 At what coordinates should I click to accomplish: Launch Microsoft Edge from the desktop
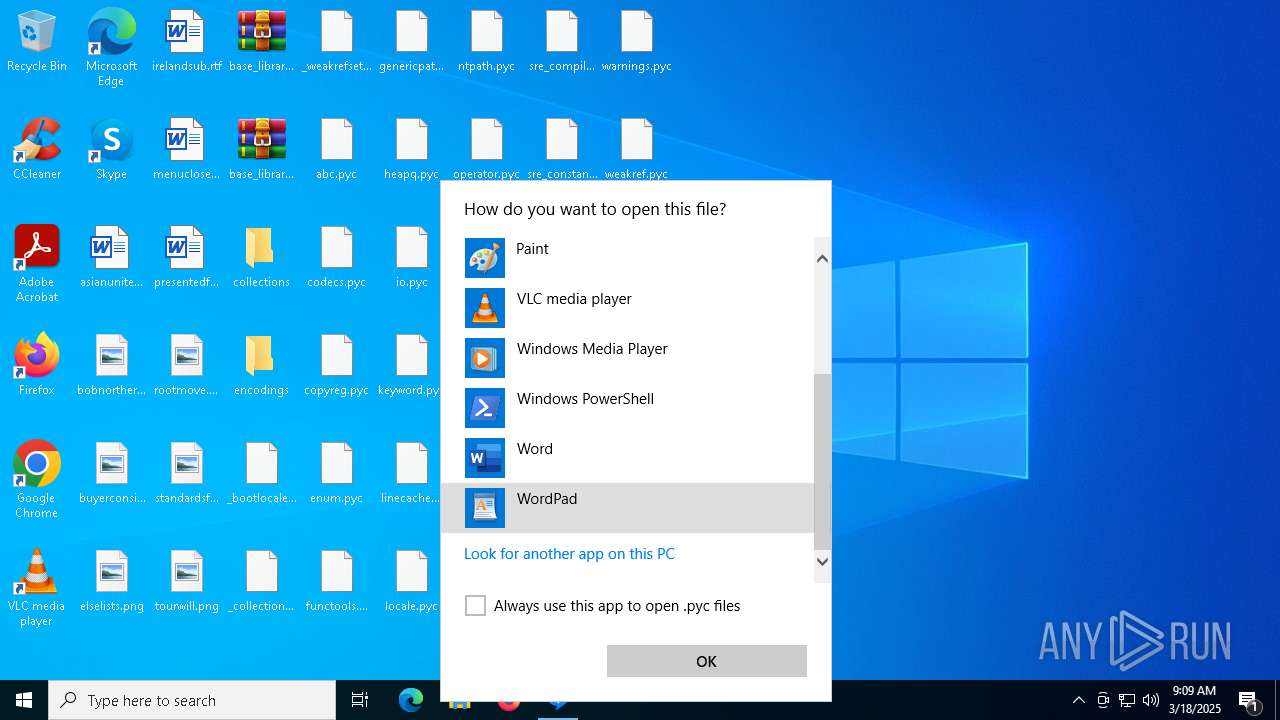111,48
